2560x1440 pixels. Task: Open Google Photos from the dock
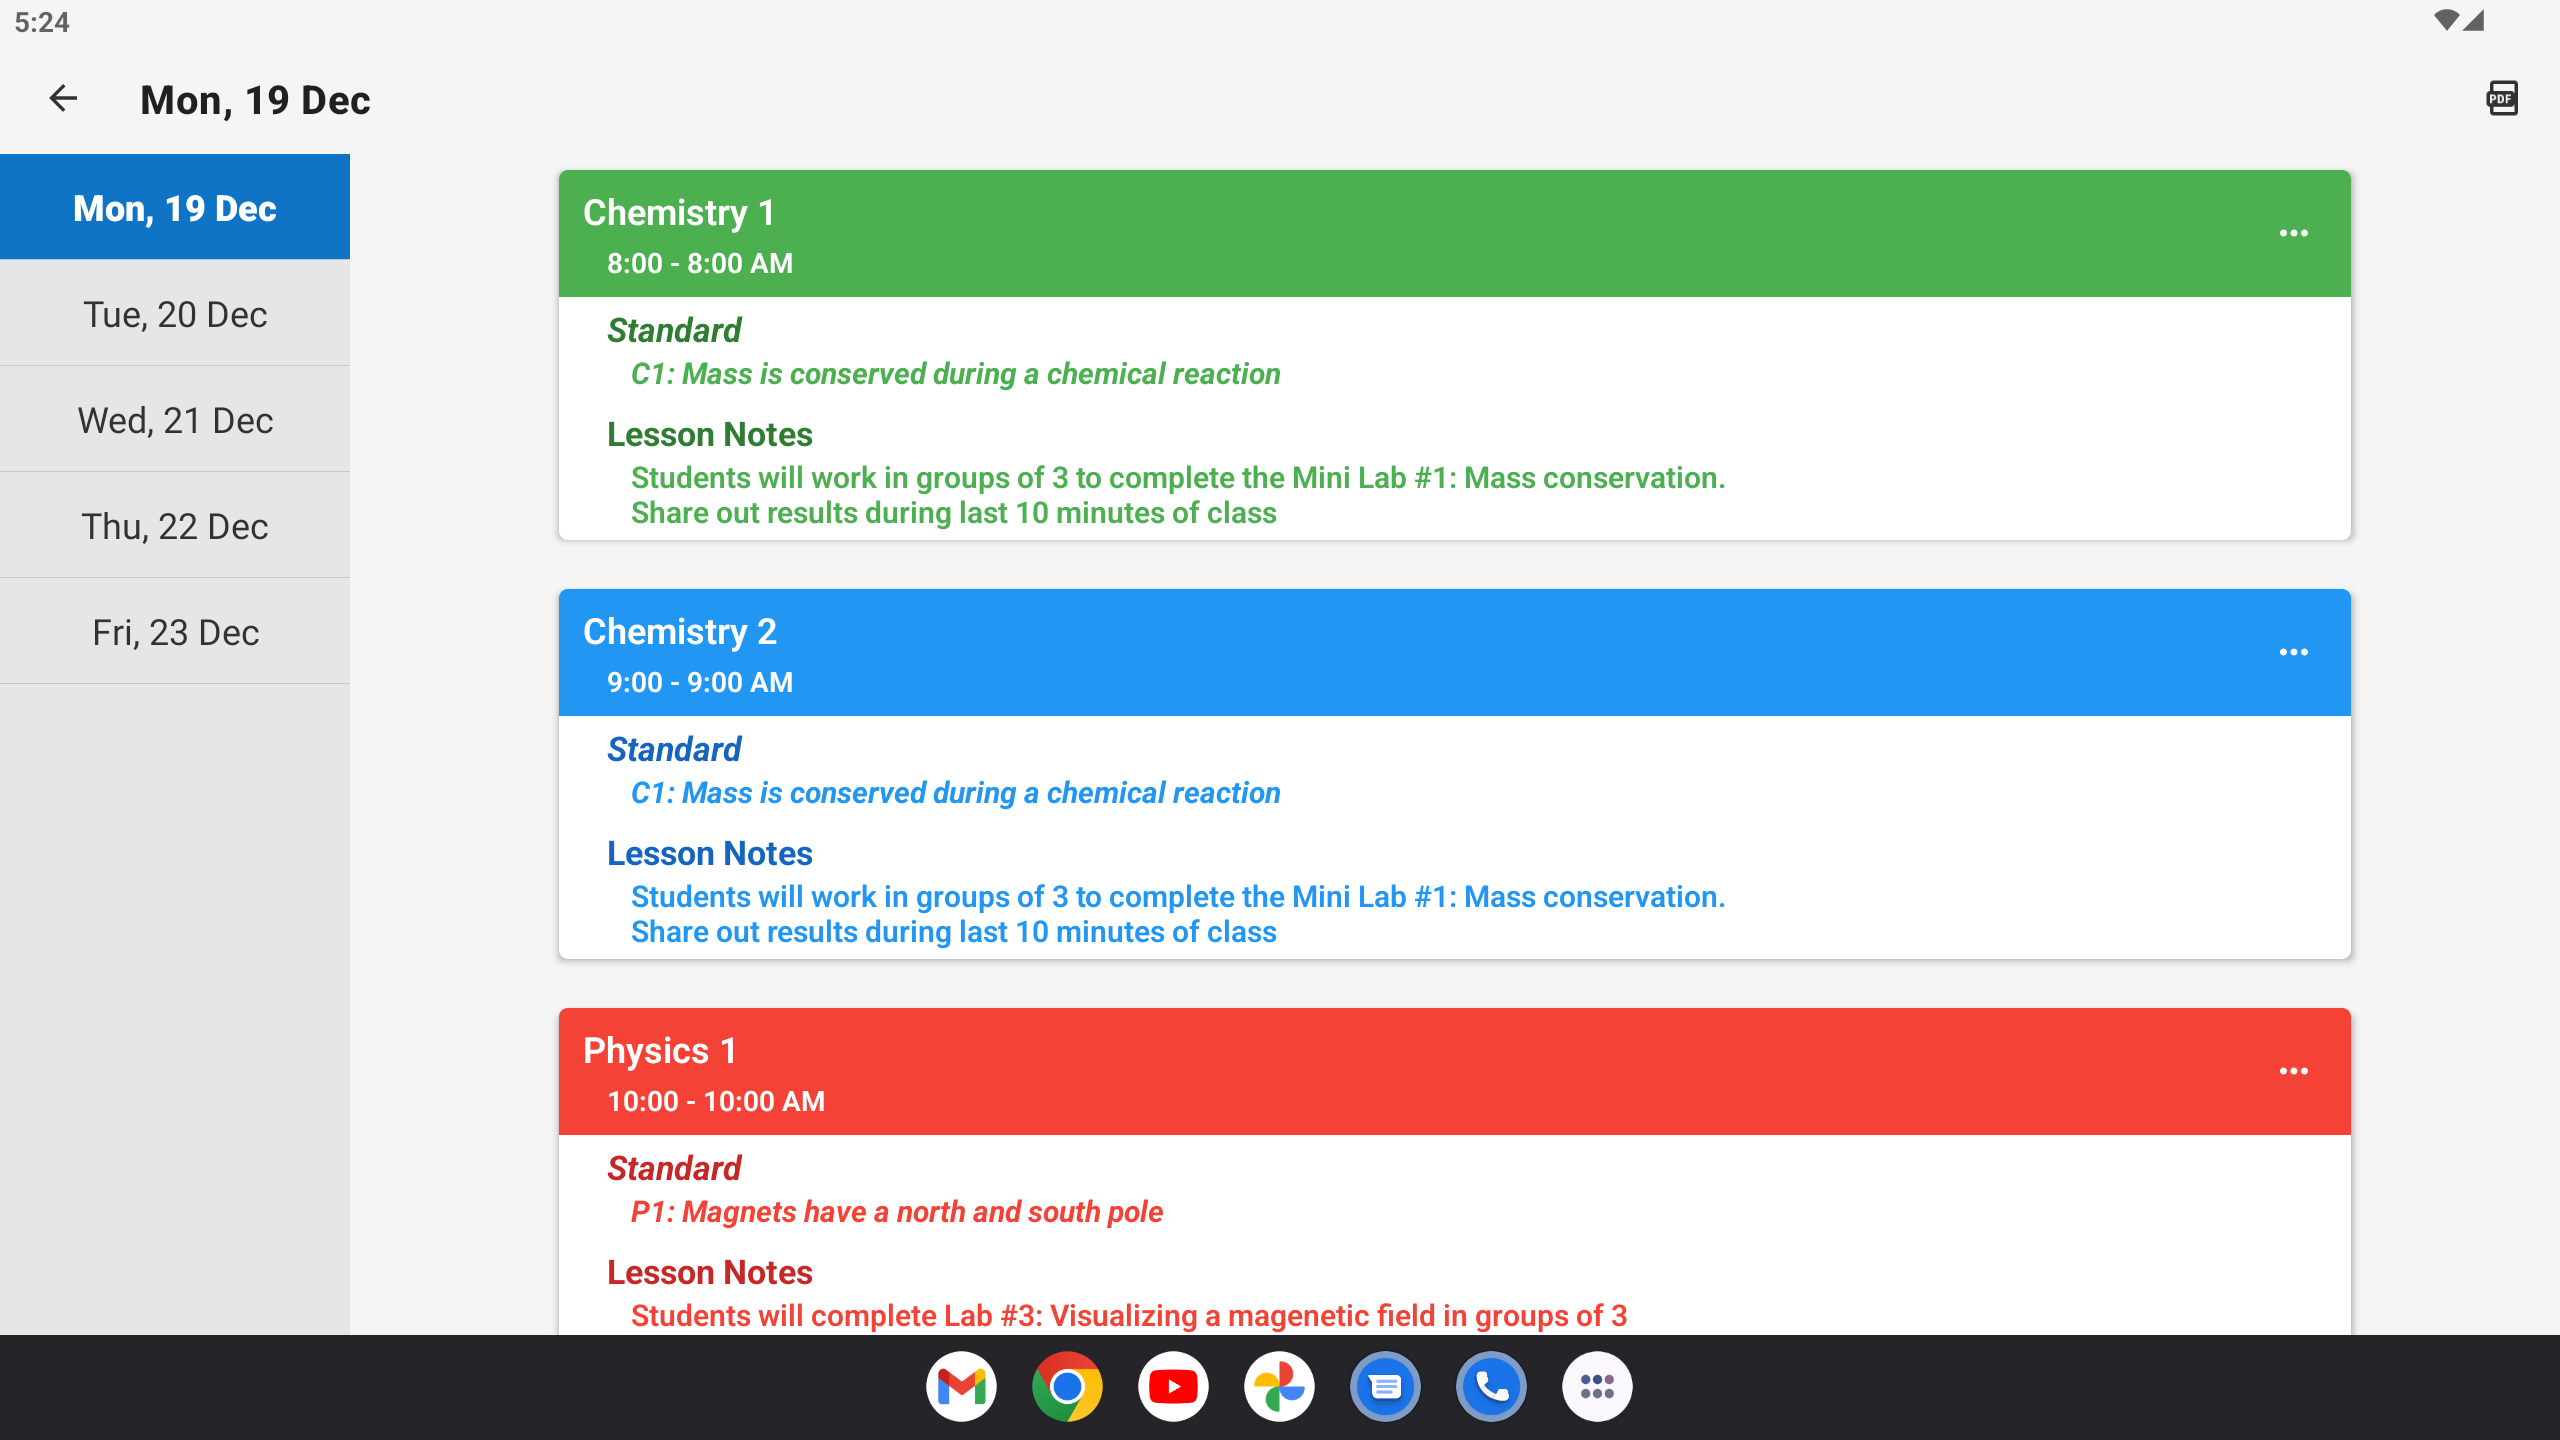click(1279, 1387)
